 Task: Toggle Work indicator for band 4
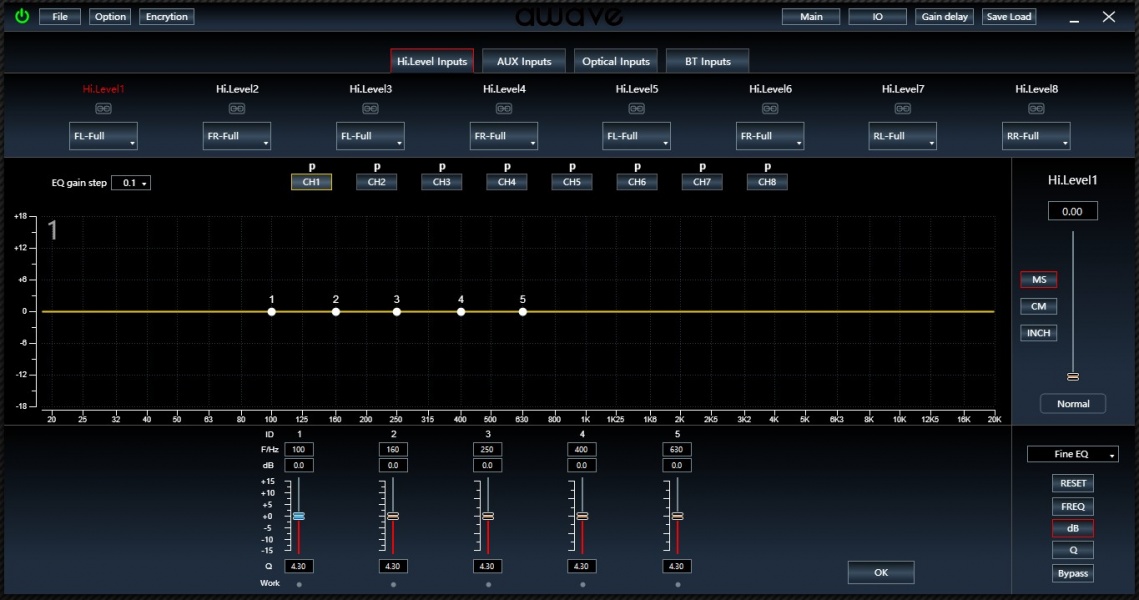[x=583, y=584]
